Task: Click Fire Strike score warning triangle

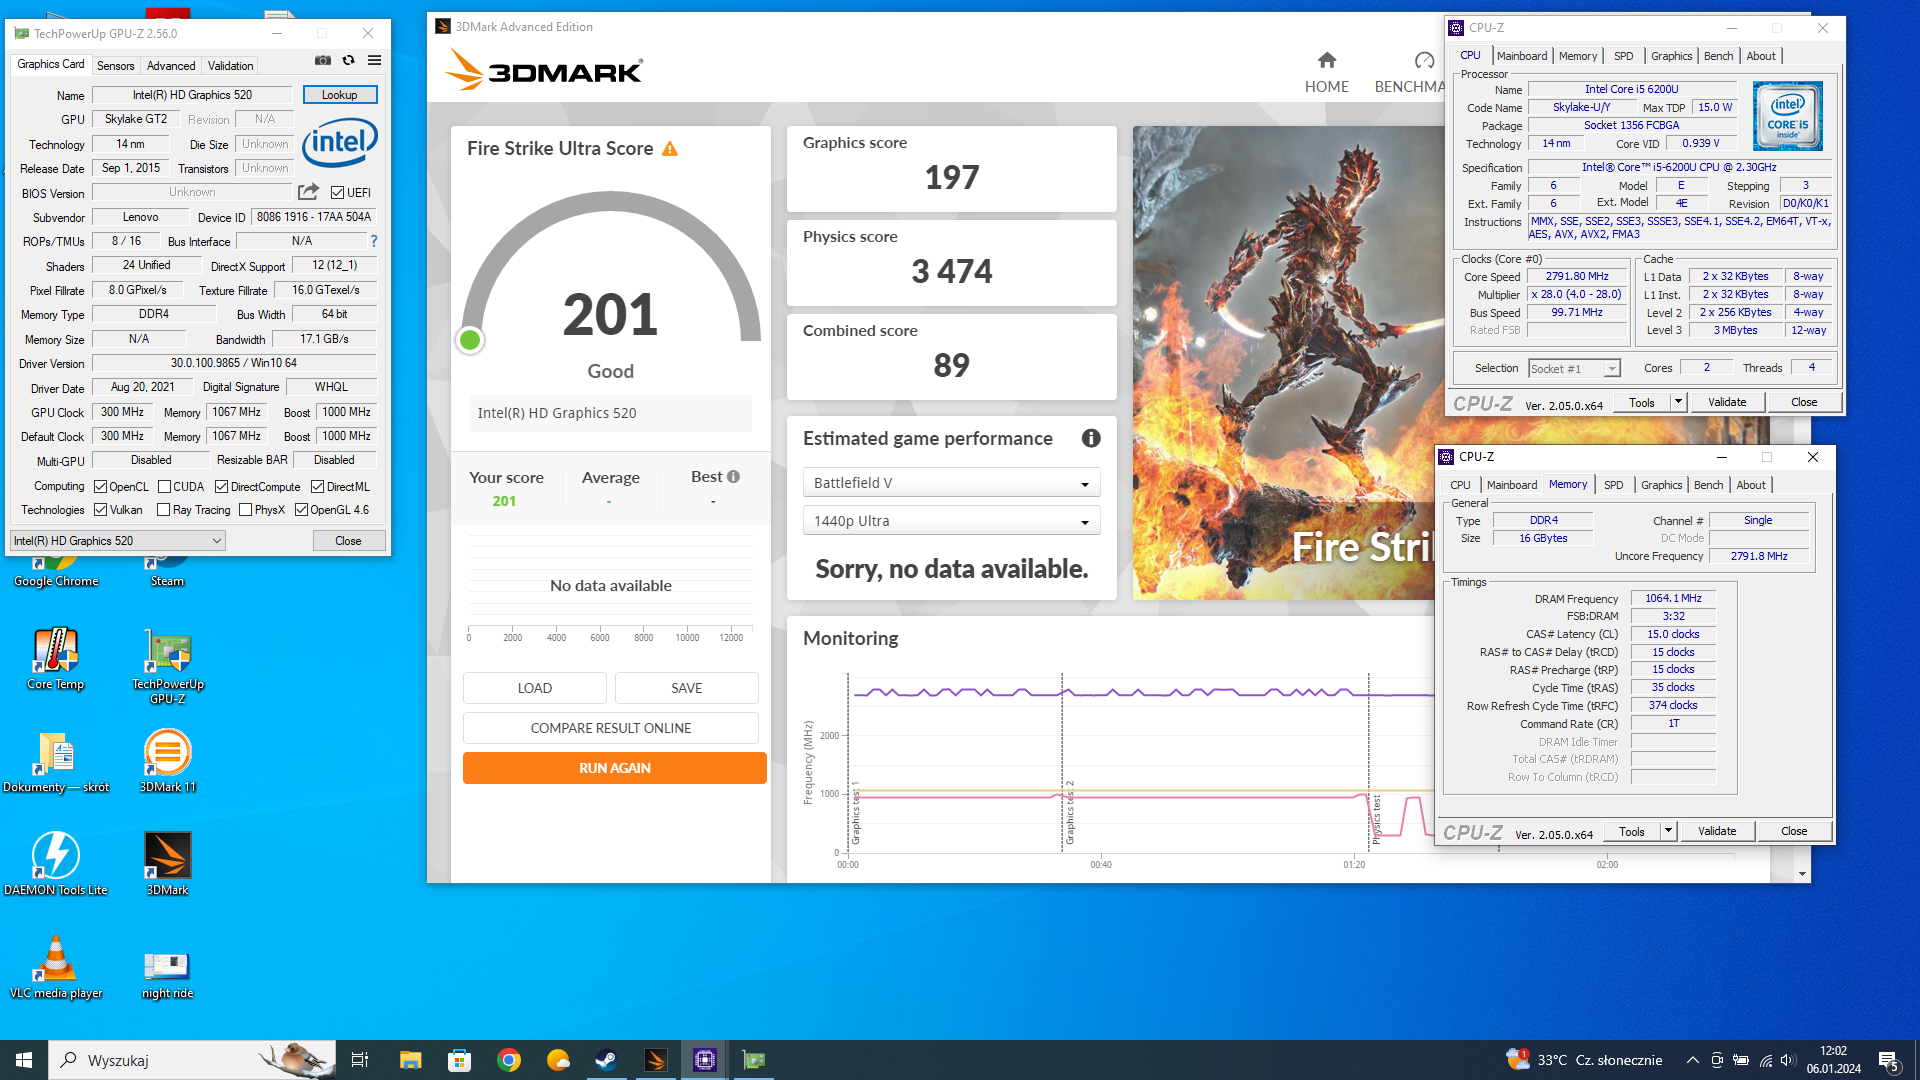Action: click(670, 149)
